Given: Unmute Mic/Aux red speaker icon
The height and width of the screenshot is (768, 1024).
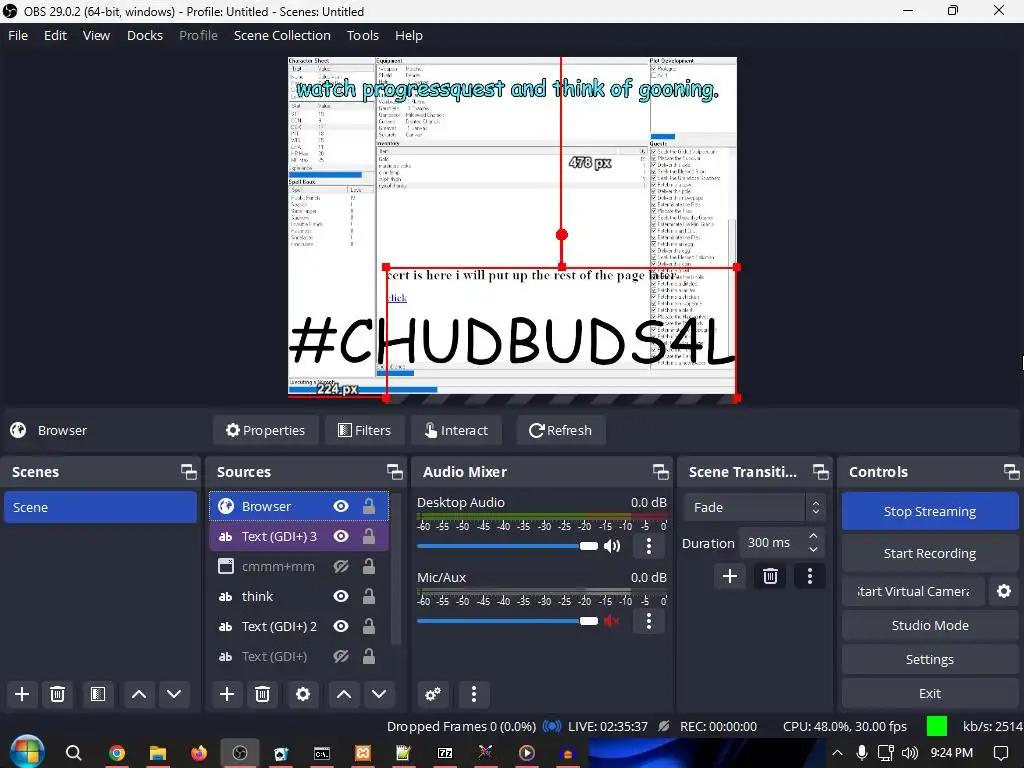Looking at the screenshot, I should tap(612, 621).
